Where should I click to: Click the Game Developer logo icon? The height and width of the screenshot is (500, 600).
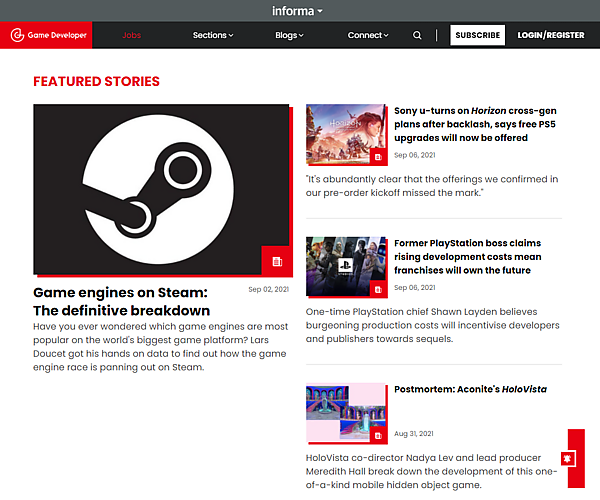(x=17, y=35)
